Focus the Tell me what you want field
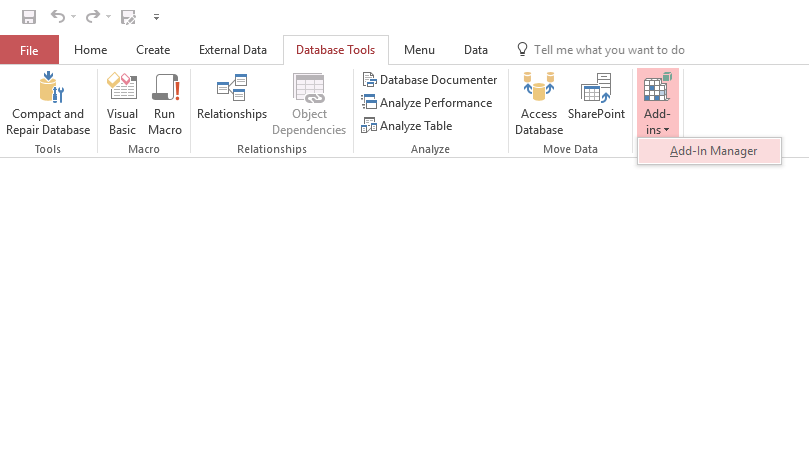The image size is (809, 470). coord(609,50)
